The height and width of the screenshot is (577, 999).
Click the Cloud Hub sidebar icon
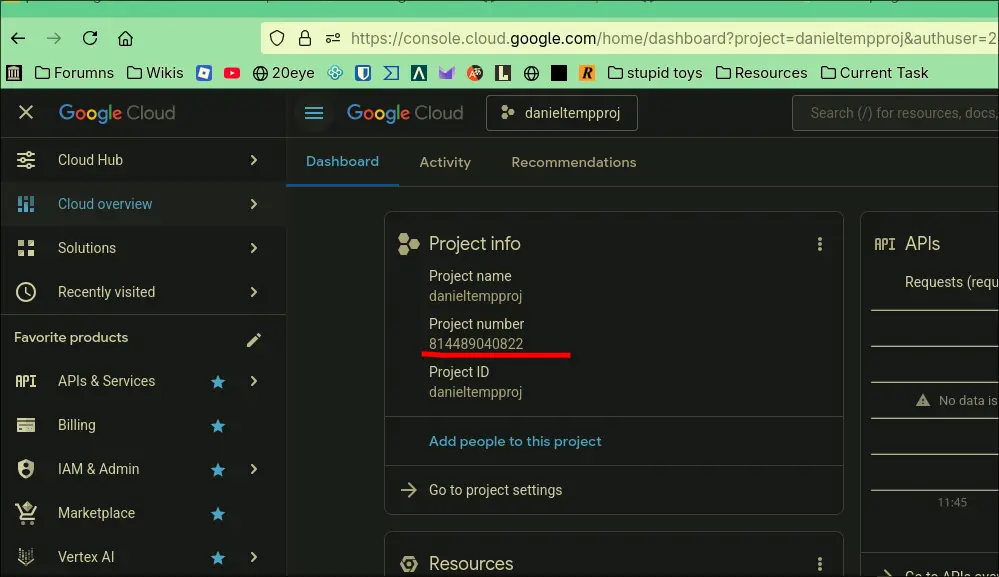tap(26, 160)
